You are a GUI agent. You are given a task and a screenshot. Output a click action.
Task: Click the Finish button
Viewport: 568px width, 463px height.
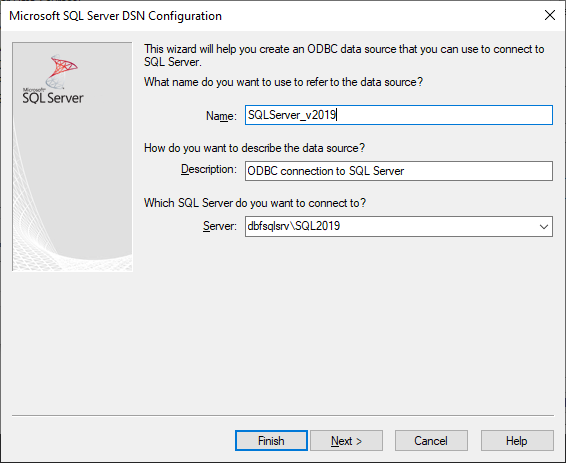click(x=271, y=441)
